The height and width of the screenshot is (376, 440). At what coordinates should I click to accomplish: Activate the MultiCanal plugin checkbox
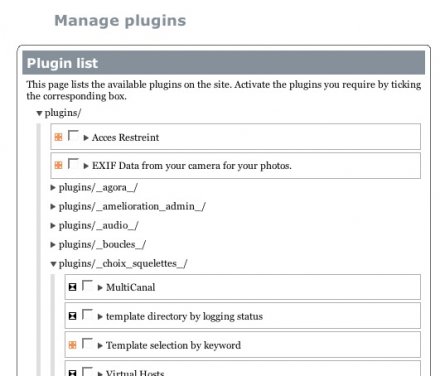87,285
